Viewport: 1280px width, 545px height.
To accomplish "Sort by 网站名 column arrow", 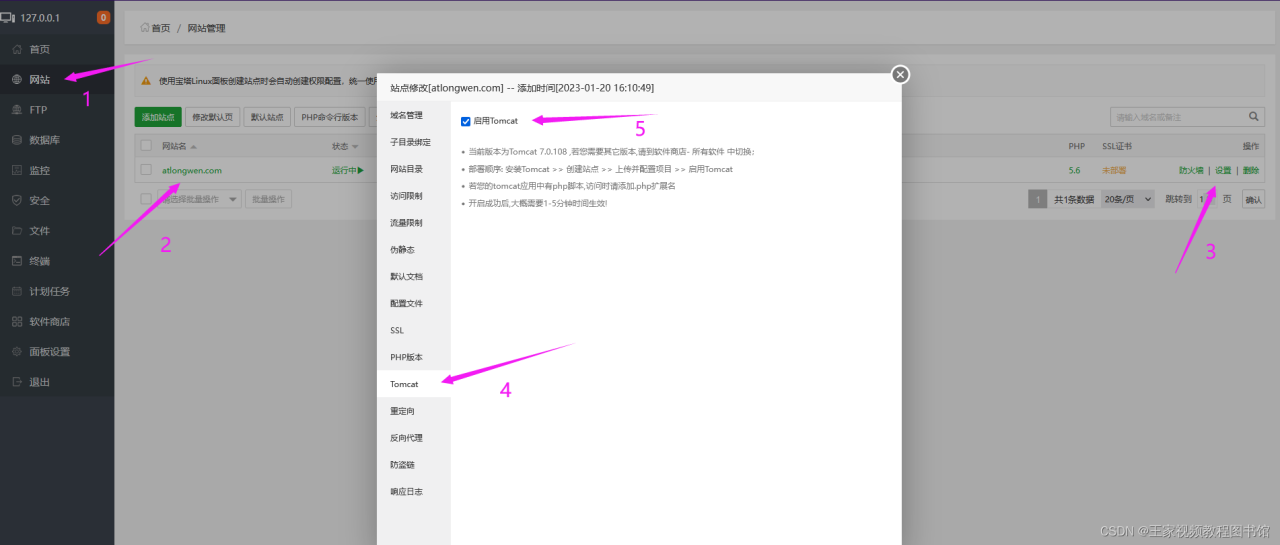I will pos(195,147).
